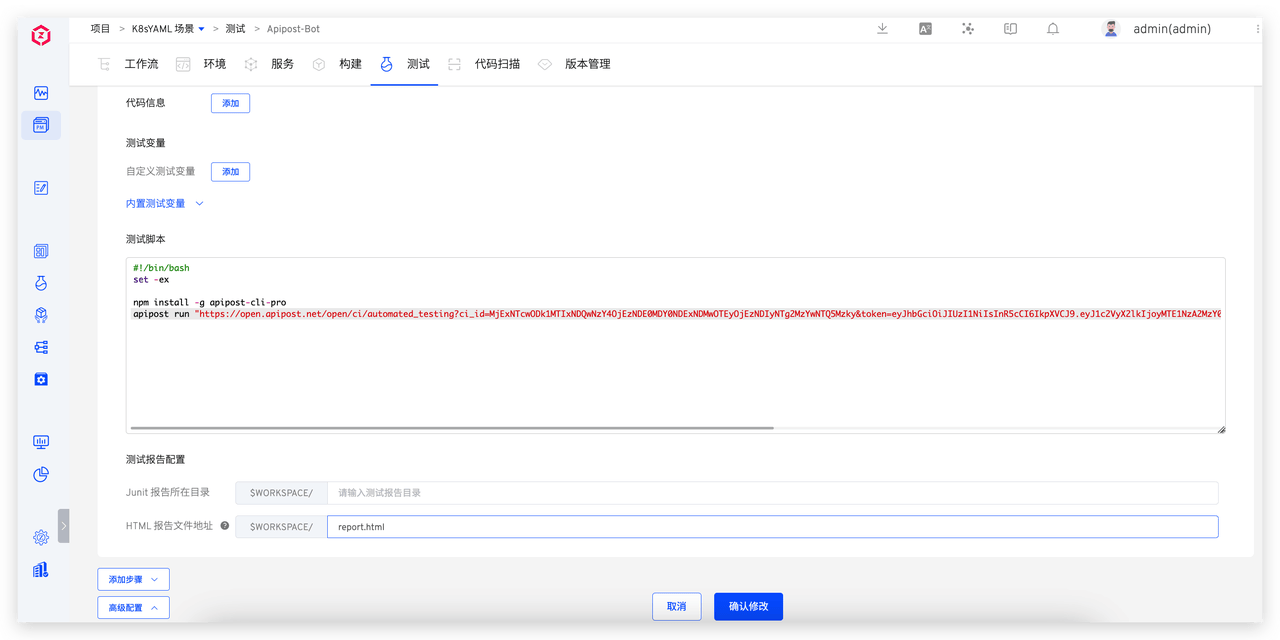Open the 添加步骤 dropdown
Viewport: 1280px width, 640px height.
coord(133,579)
